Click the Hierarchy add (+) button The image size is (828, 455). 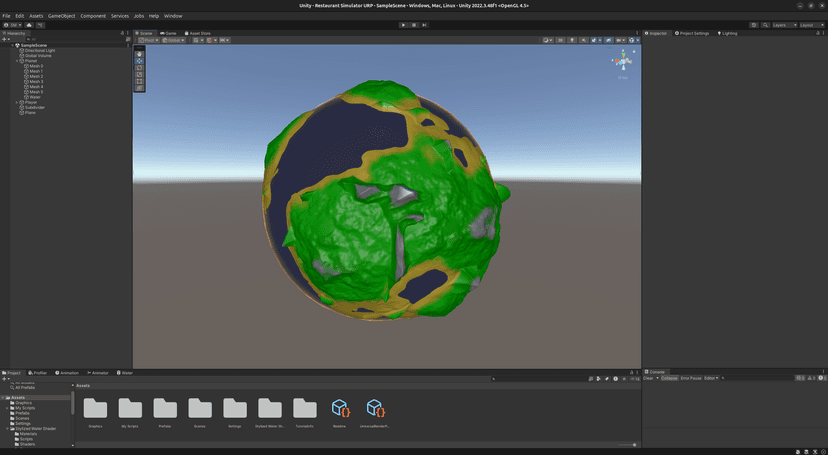(x=5, y=39)
